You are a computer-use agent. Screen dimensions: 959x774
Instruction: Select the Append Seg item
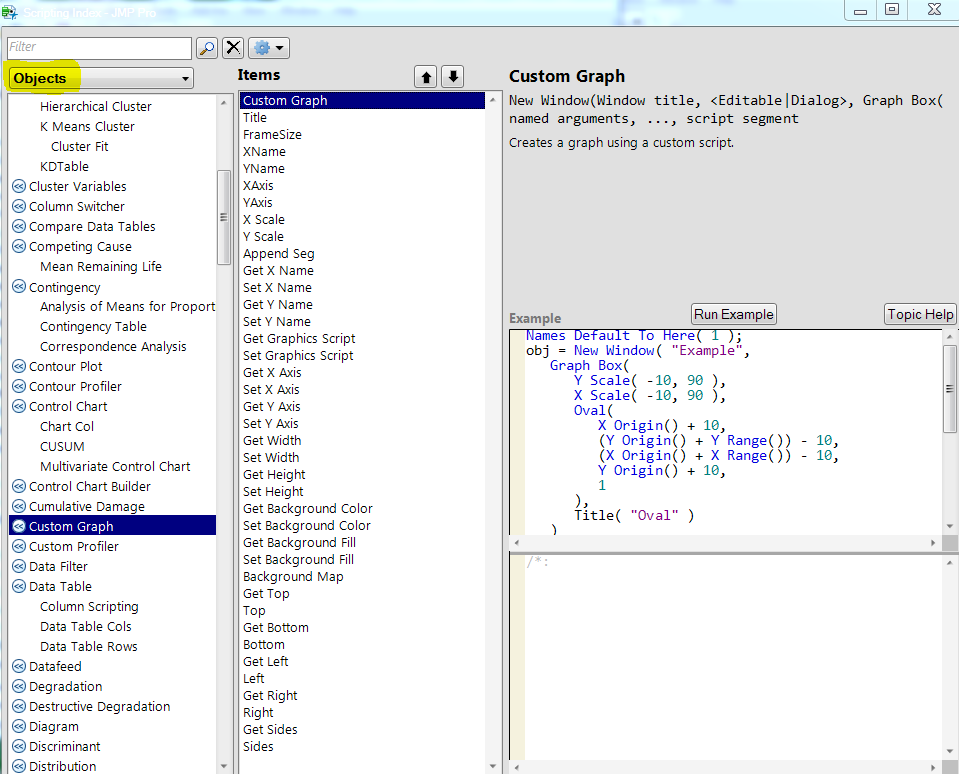point(279,254)
